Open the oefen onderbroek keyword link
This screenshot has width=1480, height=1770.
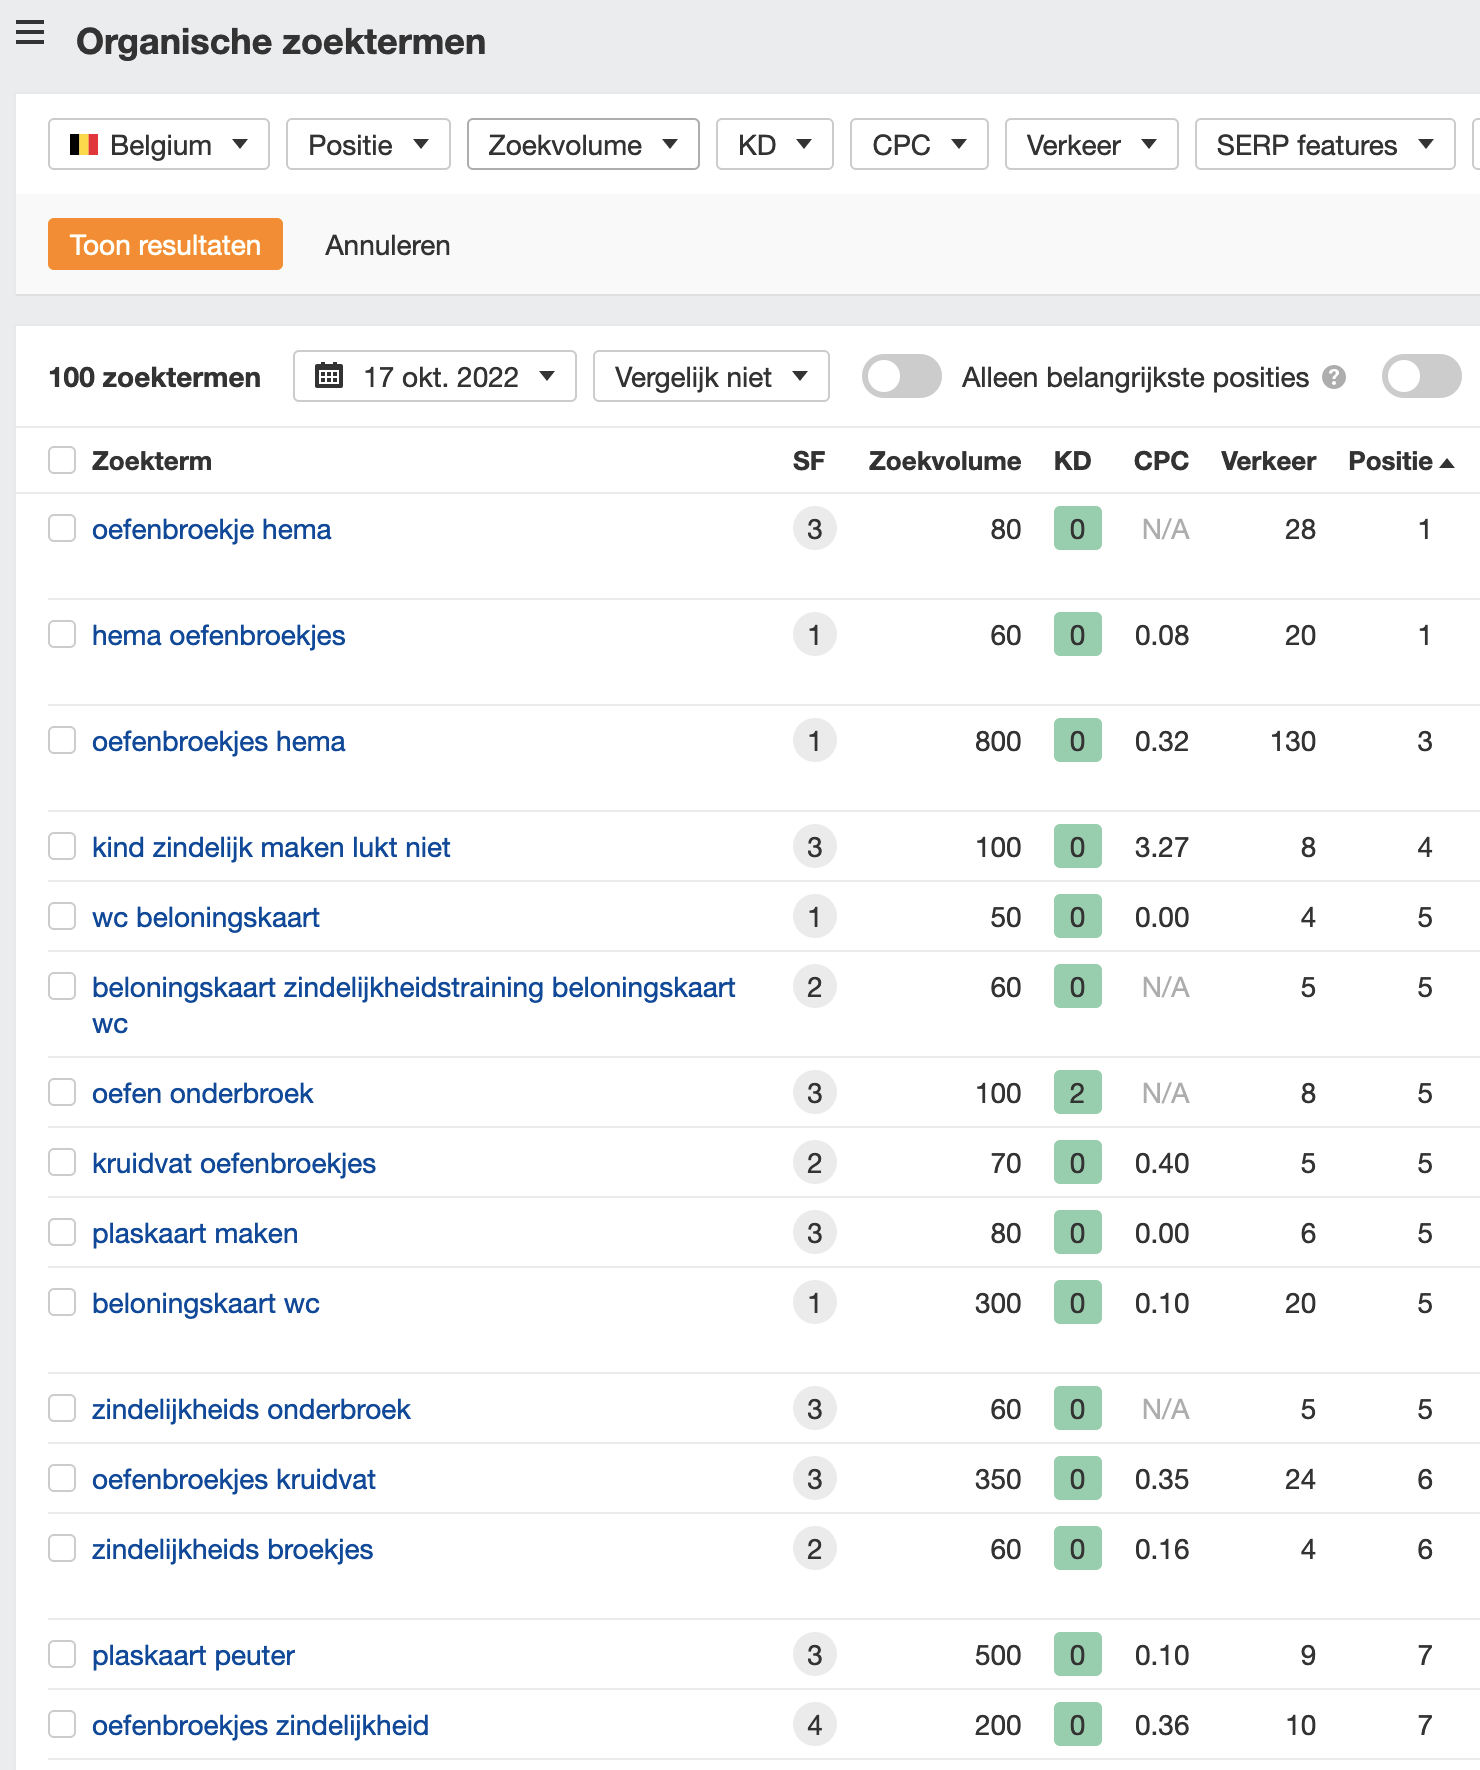point(202,1093)
